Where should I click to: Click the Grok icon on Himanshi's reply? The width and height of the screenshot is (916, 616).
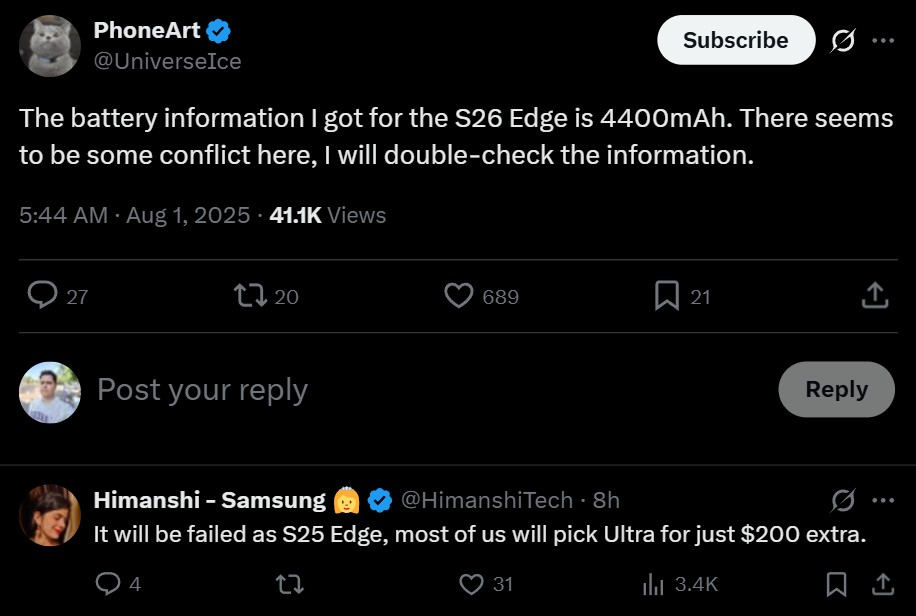point(843,500)
